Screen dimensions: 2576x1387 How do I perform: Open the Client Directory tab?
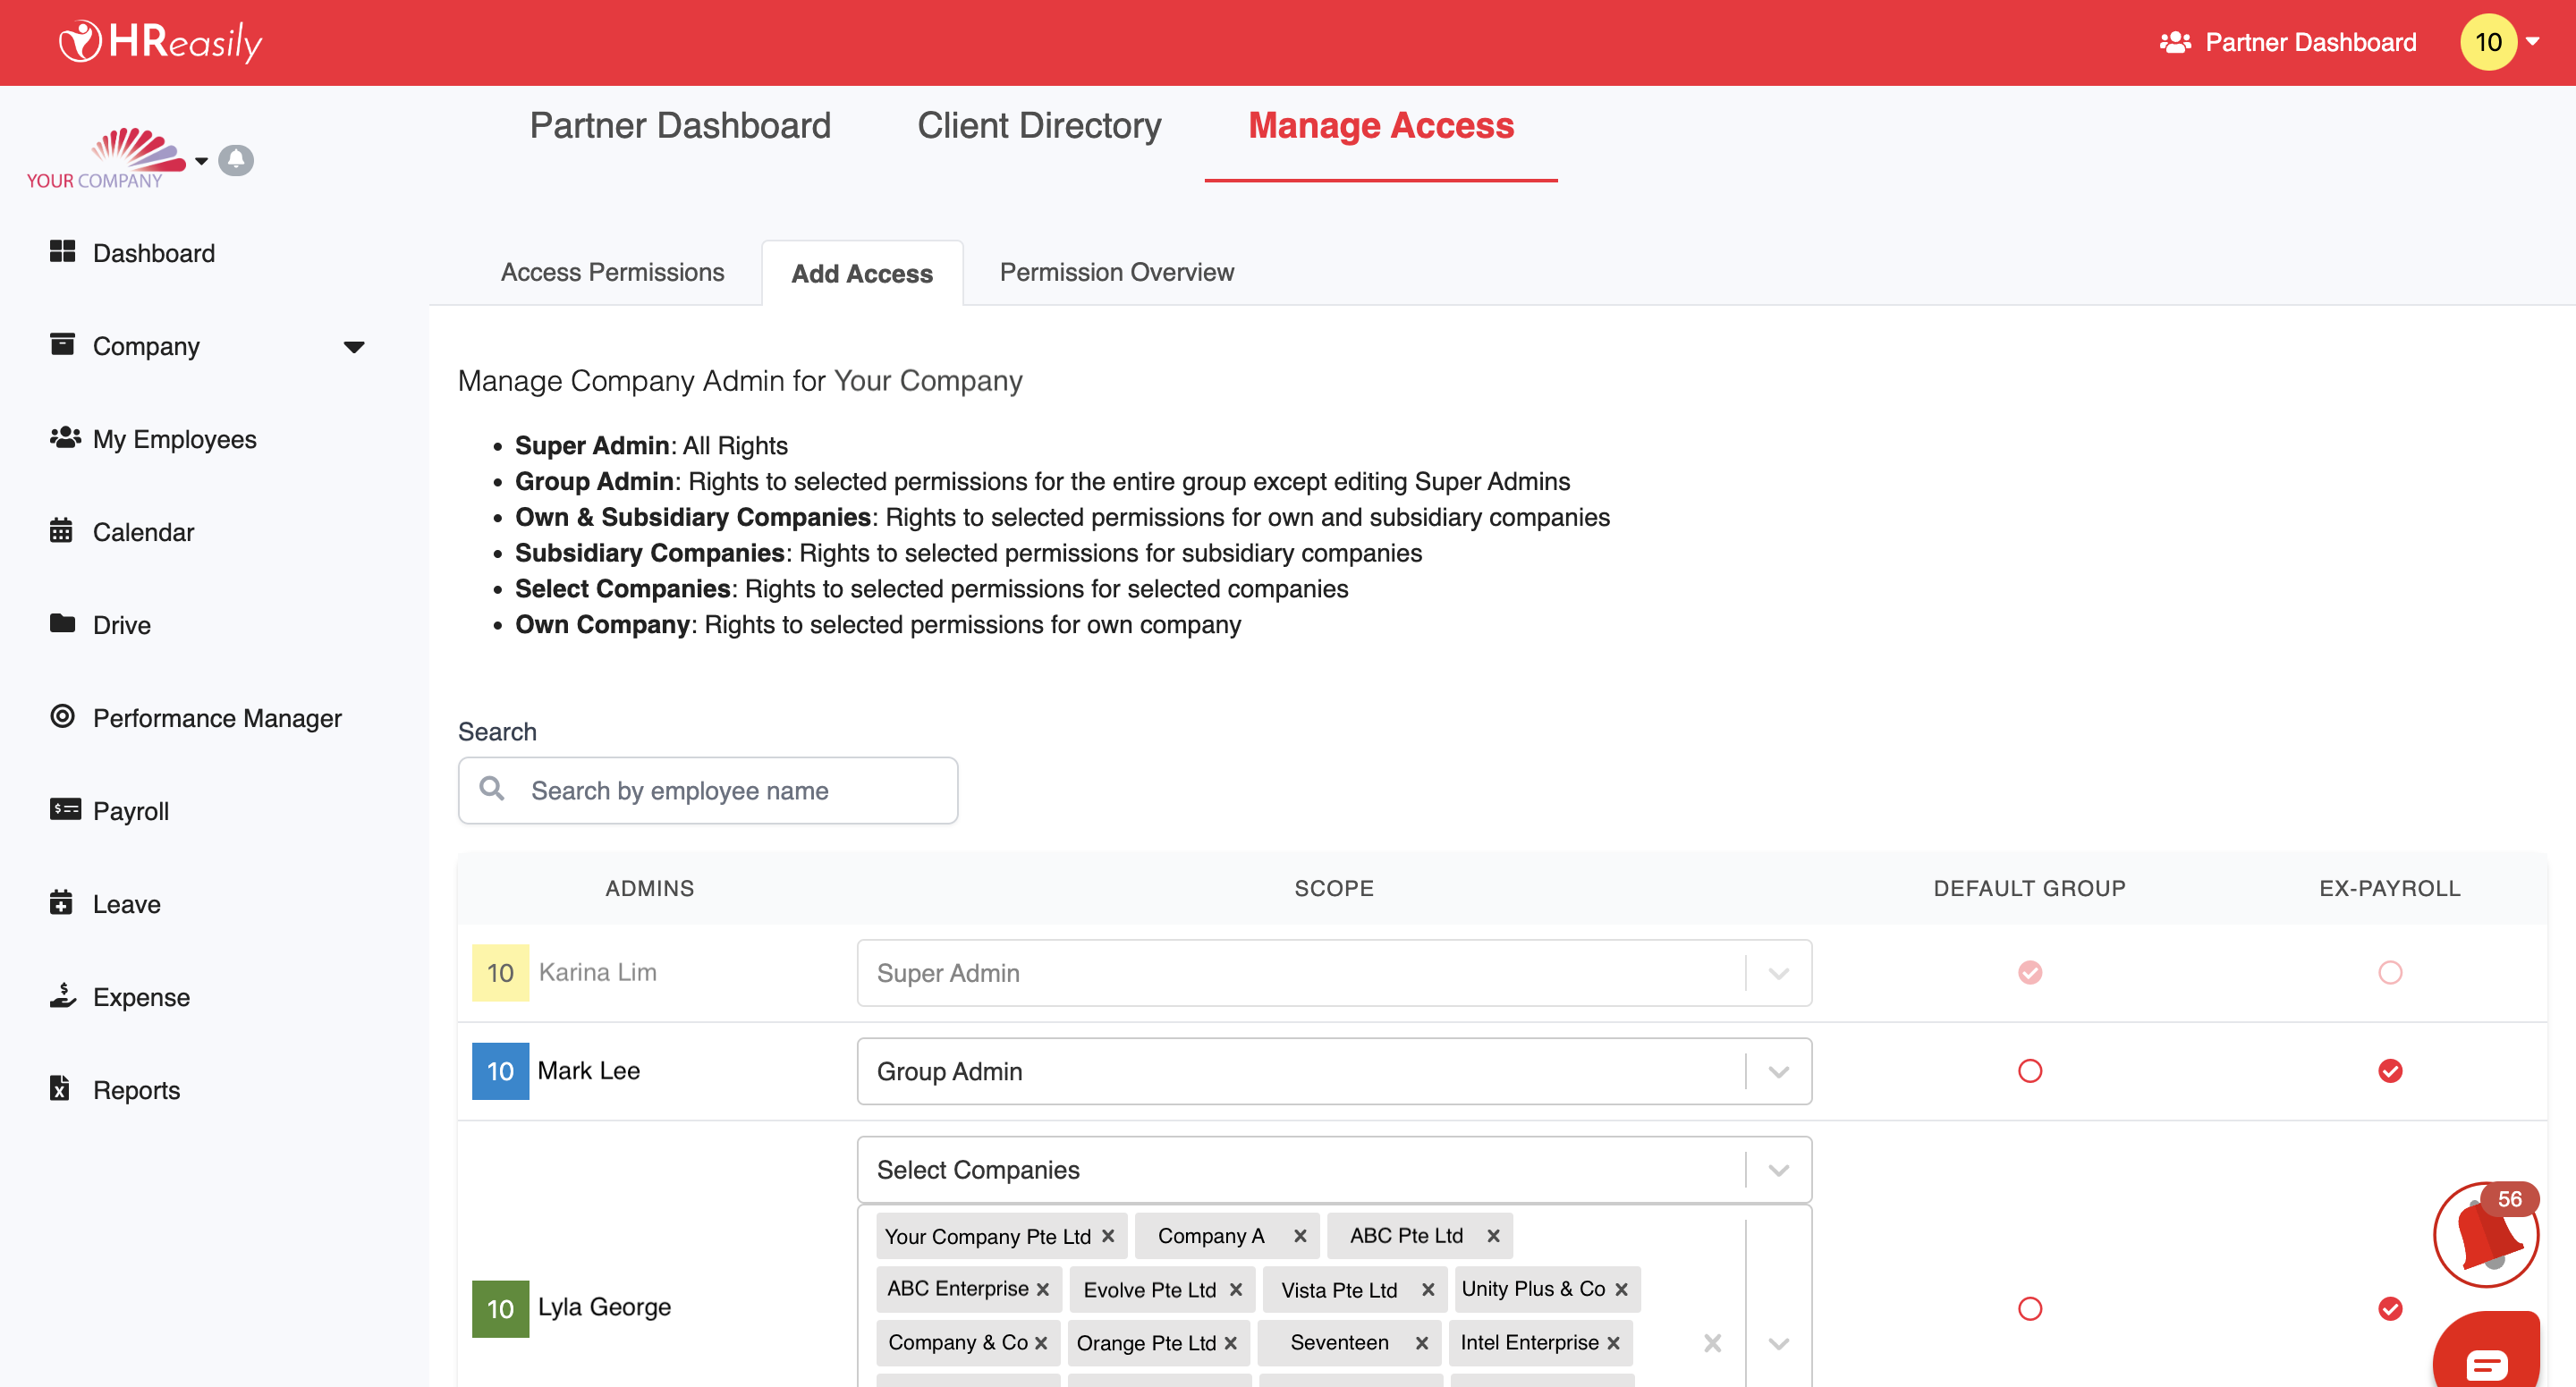point(1039,126)
